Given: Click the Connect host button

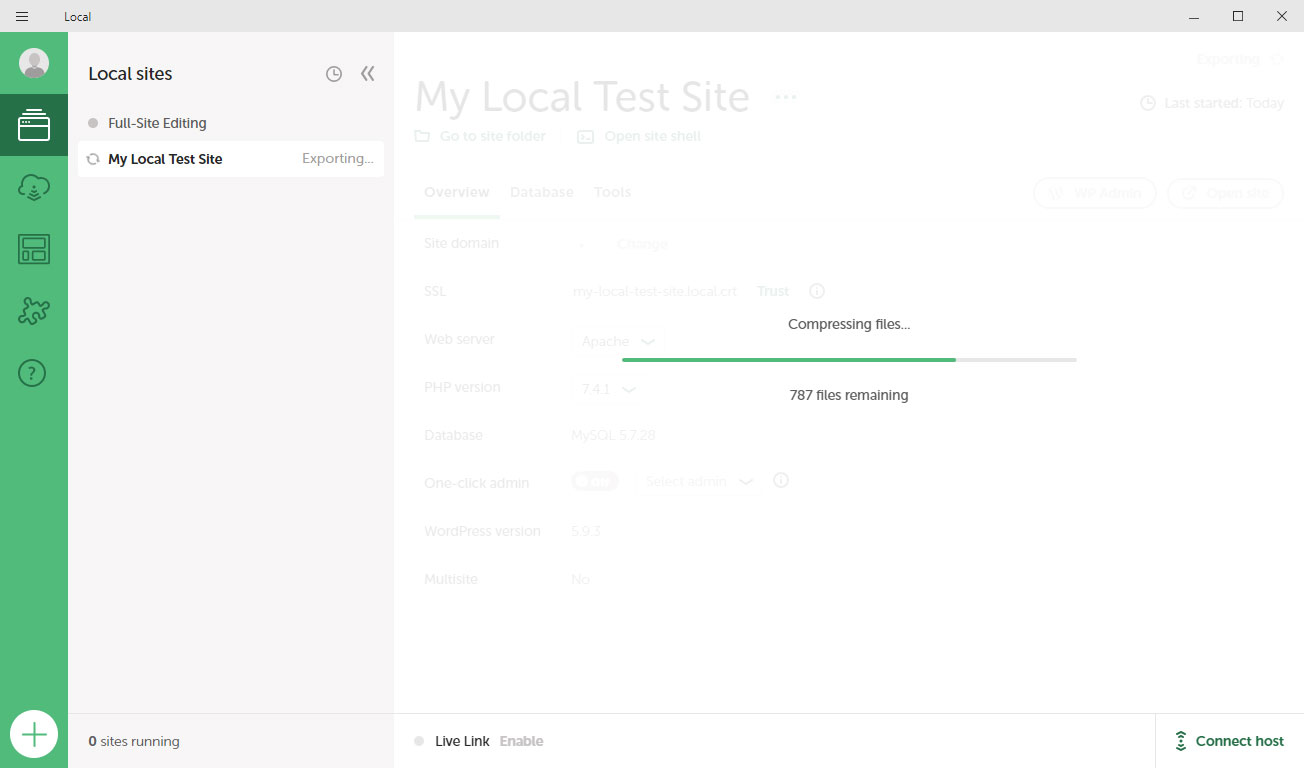Looking at the screenshot, I should 1229,741.
